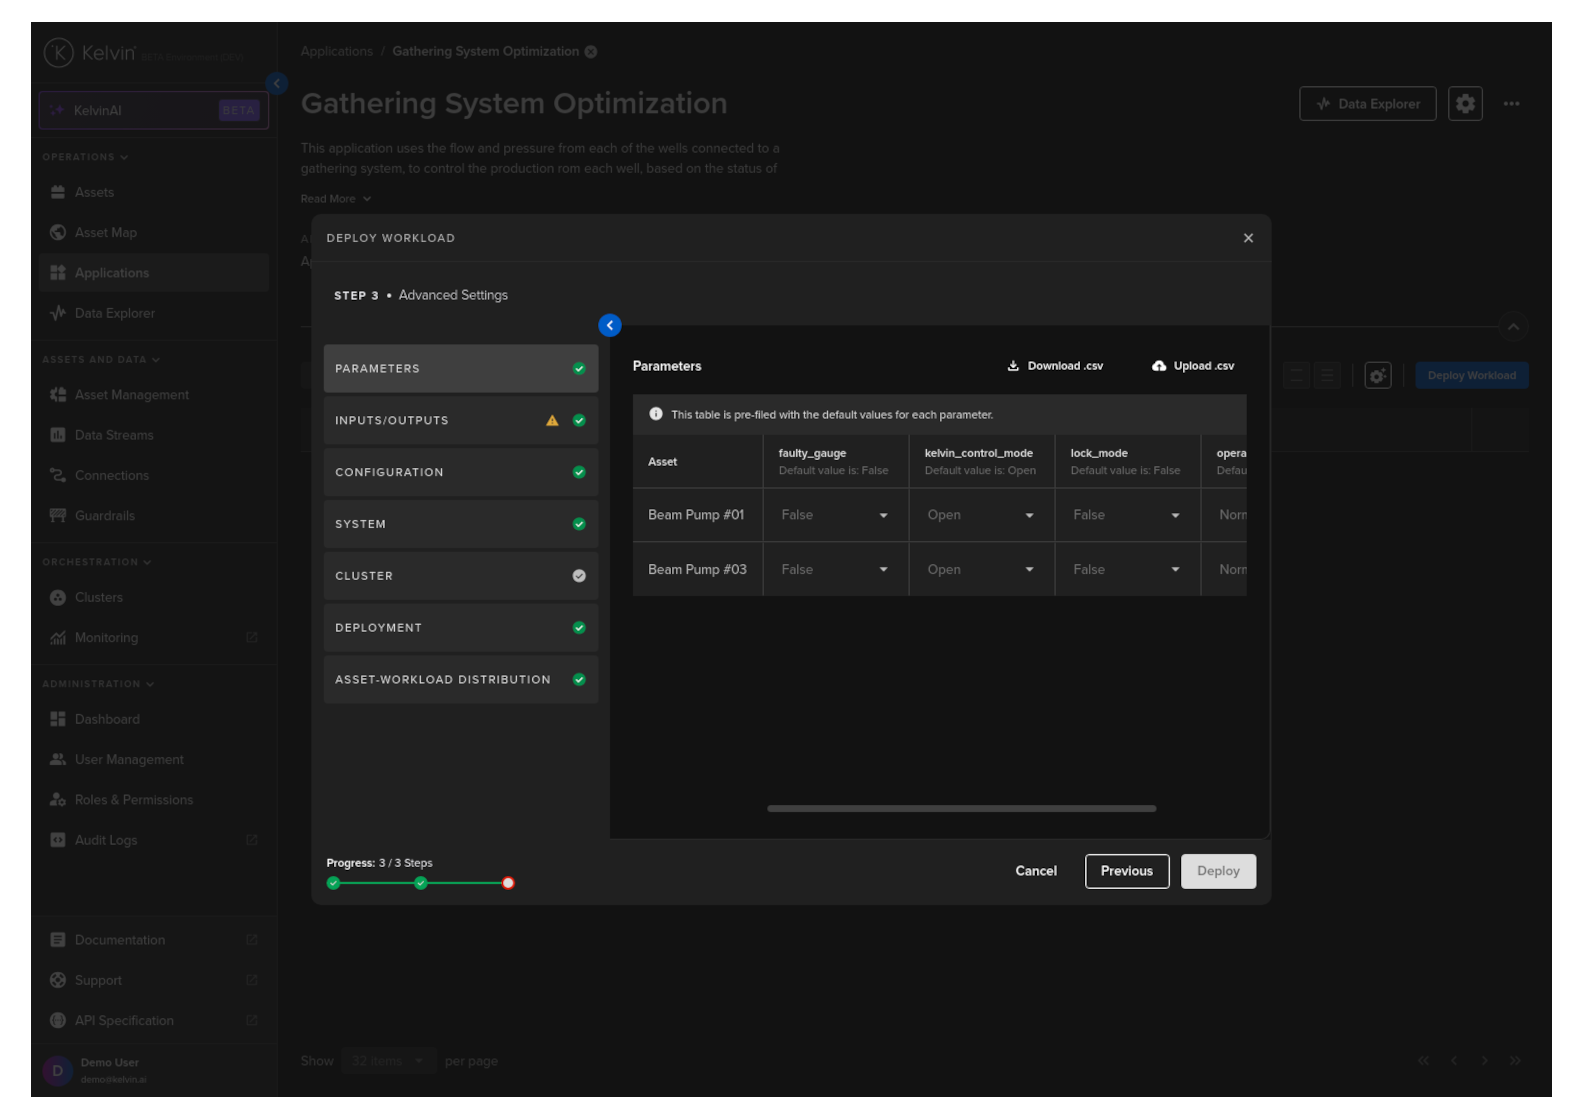Click the Download .csv icon button

(x=1012, y=366)
